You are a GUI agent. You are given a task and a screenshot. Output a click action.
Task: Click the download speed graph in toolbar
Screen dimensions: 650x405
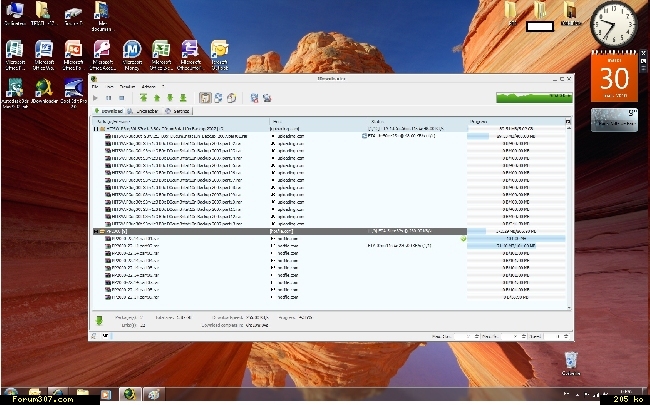(534, 98)
